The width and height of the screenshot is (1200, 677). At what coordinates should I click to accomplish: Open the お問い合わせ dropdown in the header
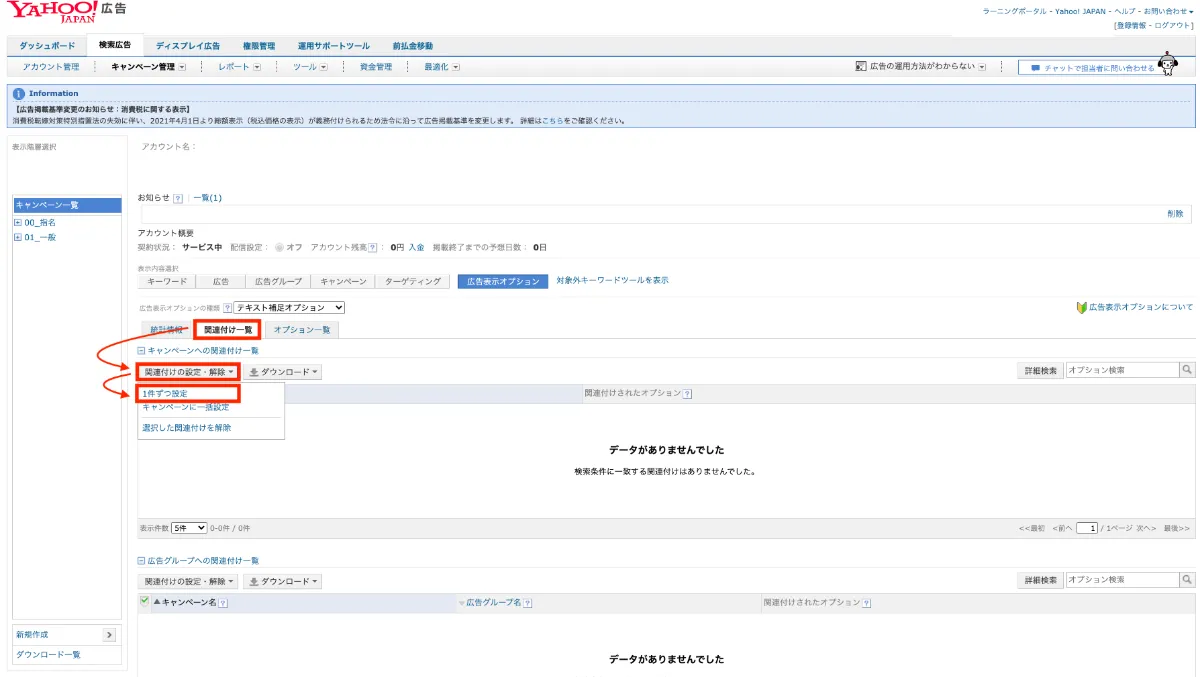tap(1168, 11)
